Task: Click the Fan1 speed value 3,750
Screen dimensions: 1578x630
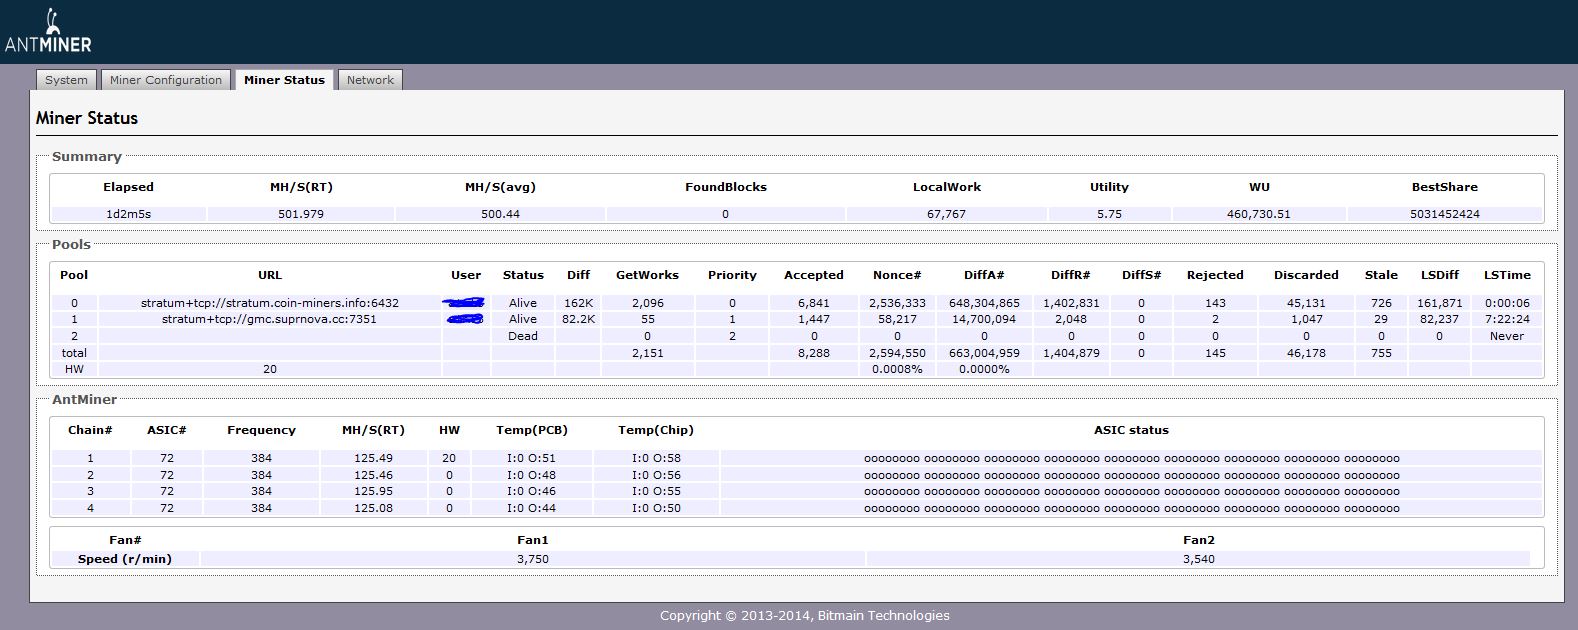Action: [x=532, y=559]
